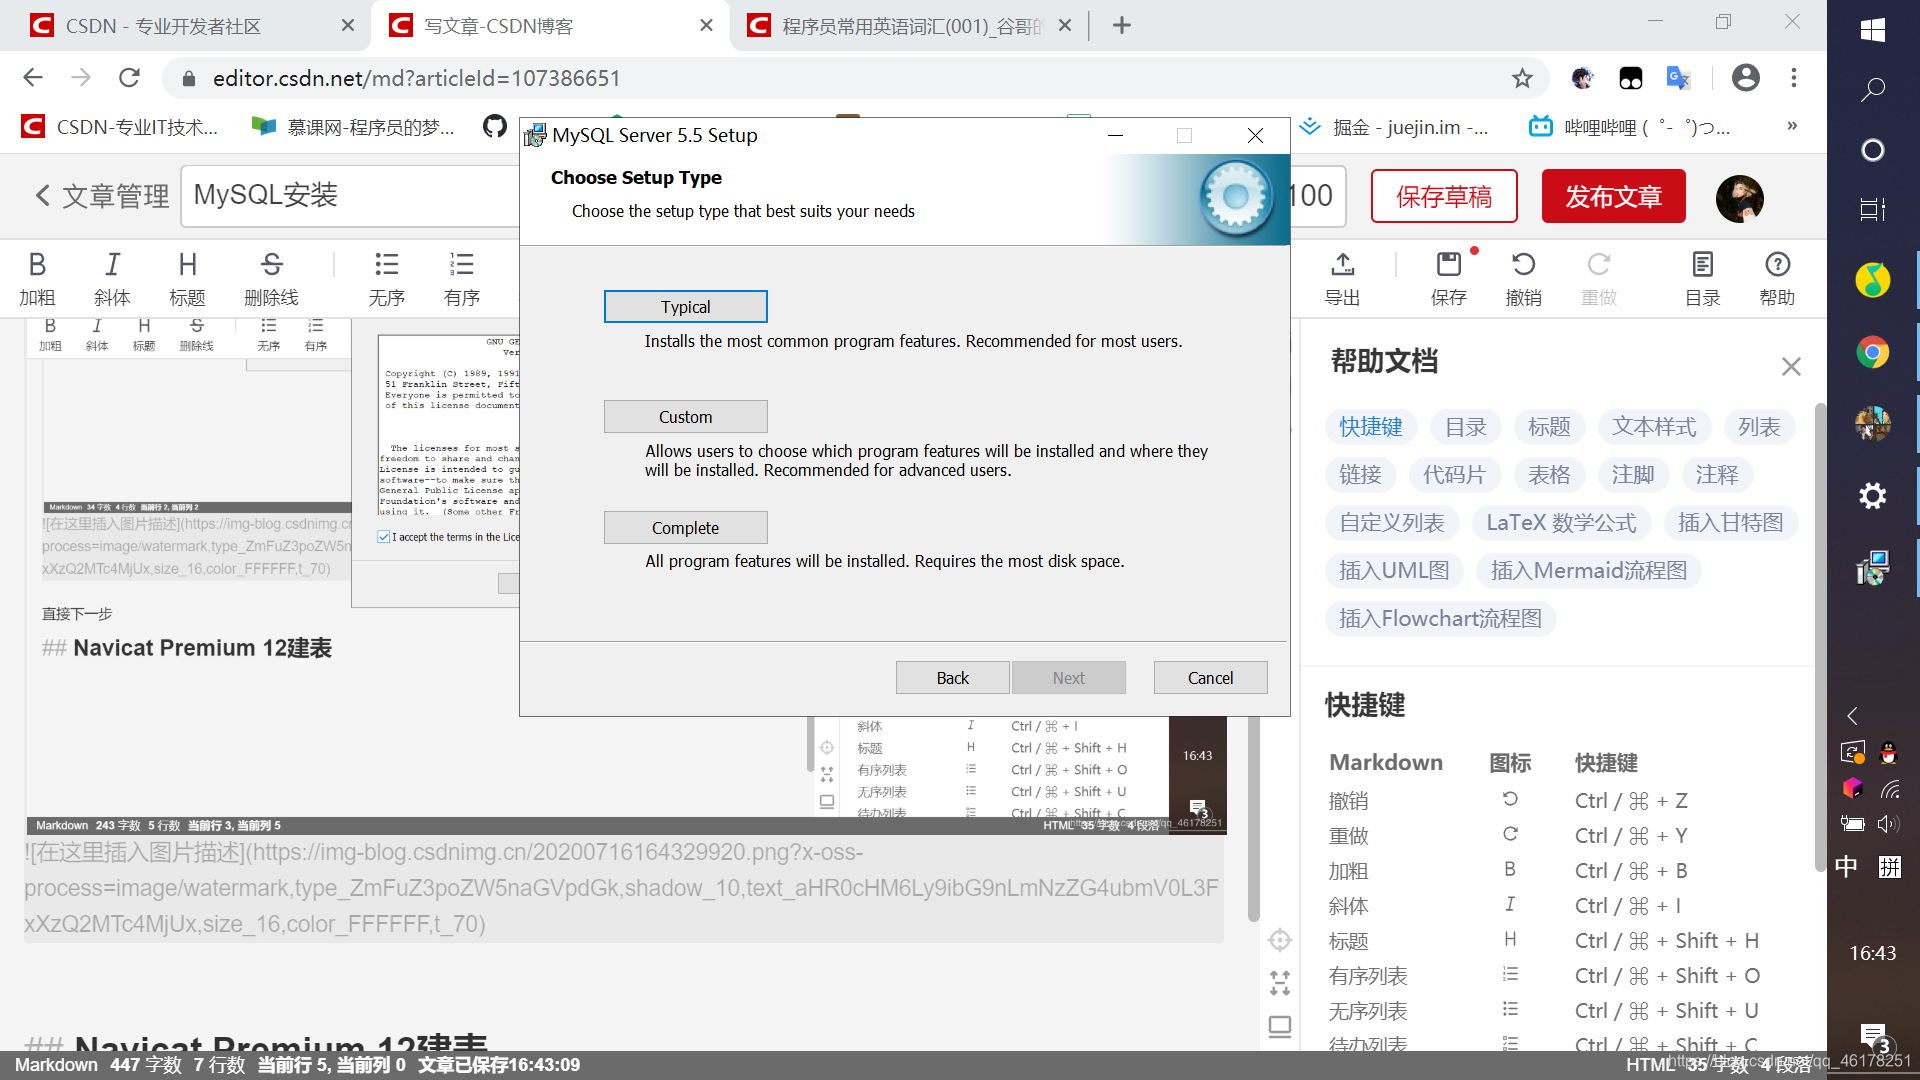Click the Export (导出) icon

click(1343, 278)
